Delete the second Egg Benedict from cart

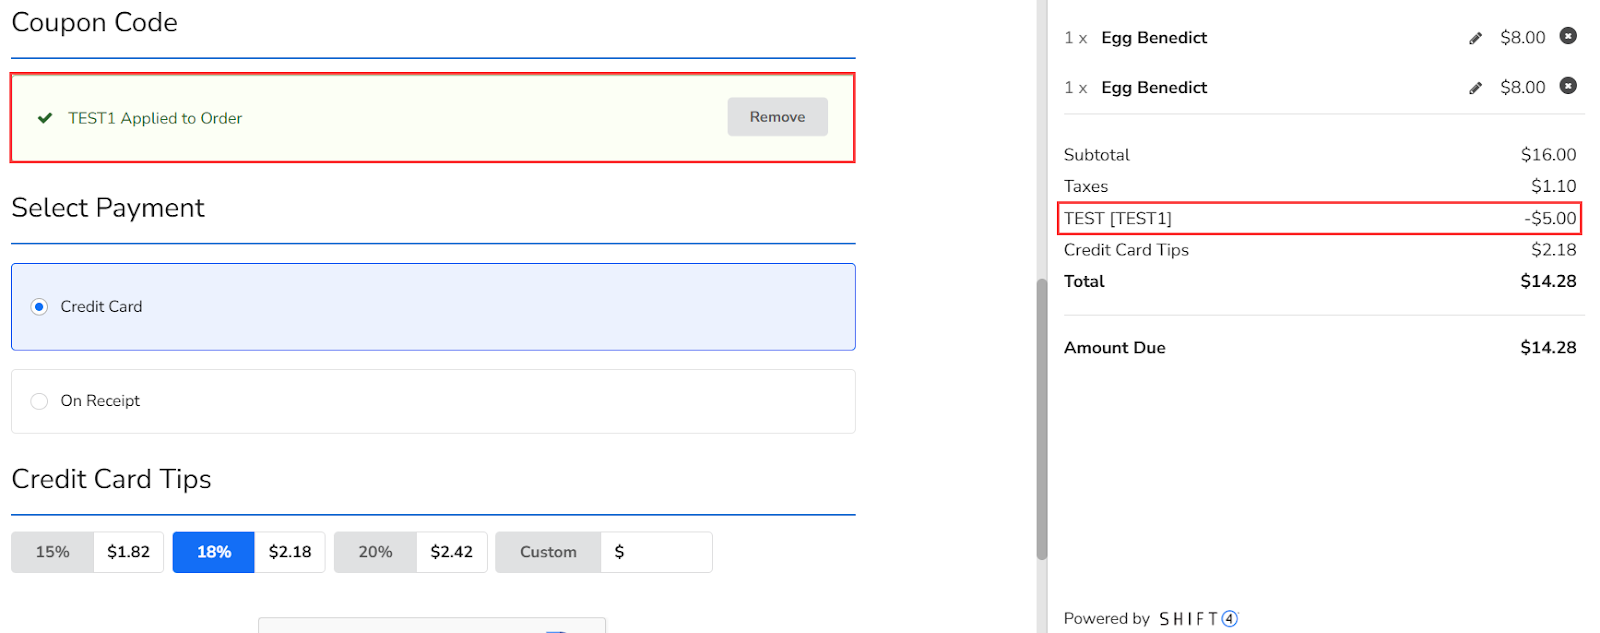pos(1568,86)
